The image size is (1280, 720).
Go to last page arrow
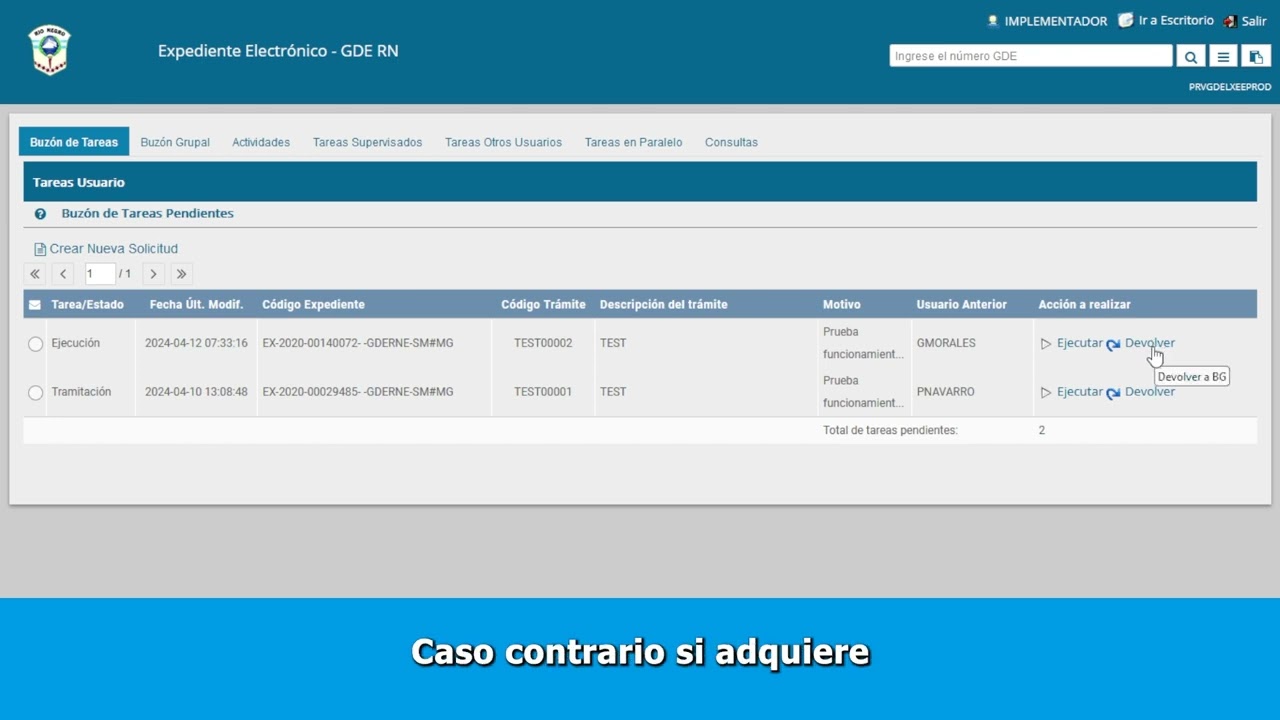[181, 274]
